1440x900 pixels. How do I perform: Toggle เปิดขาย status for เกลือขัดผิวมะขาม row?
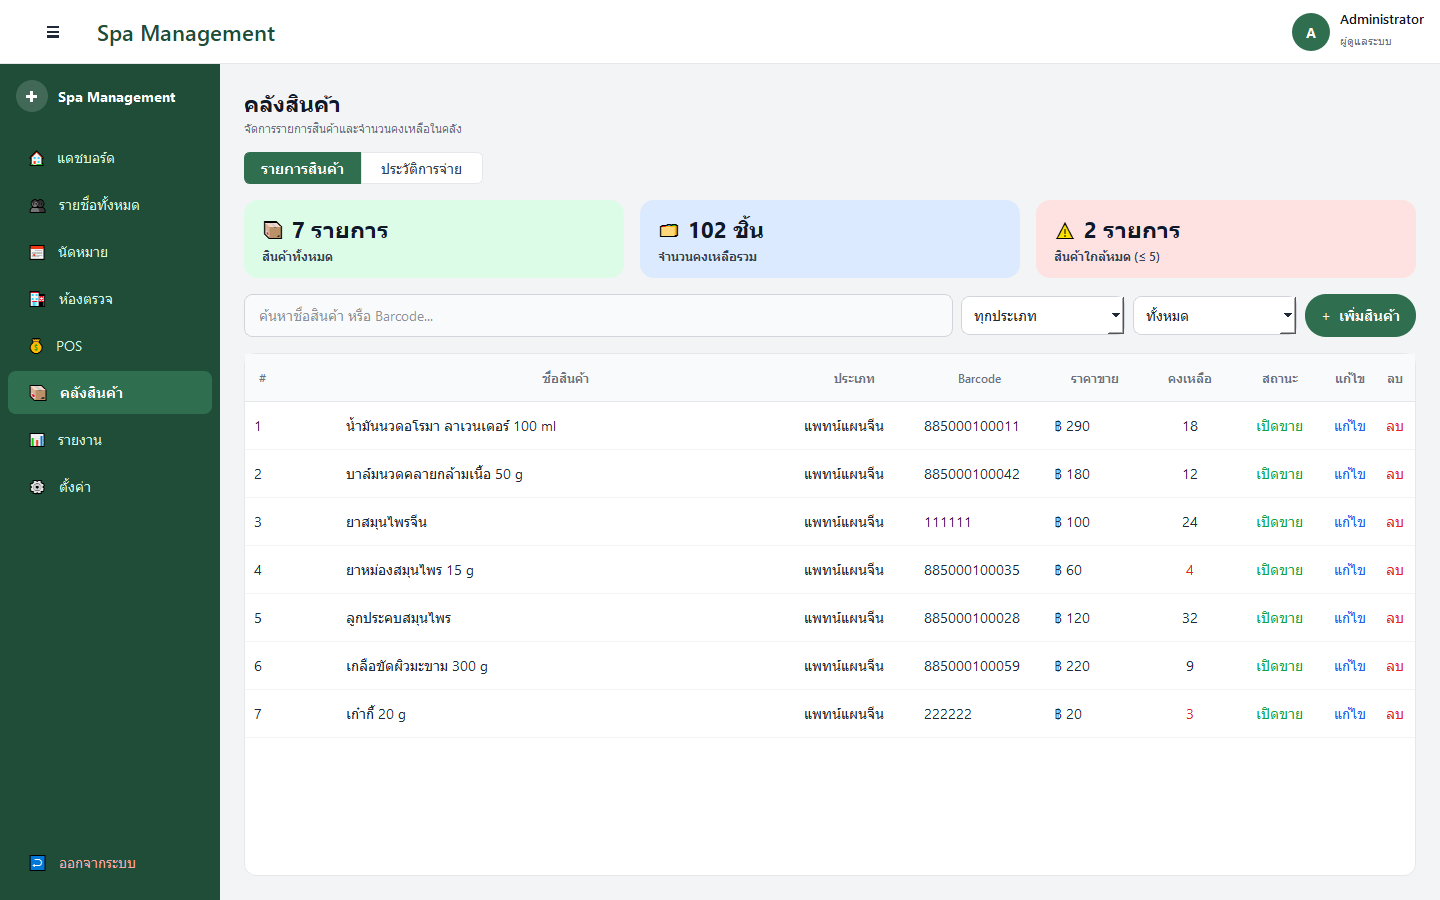(x=1280, y=666)
